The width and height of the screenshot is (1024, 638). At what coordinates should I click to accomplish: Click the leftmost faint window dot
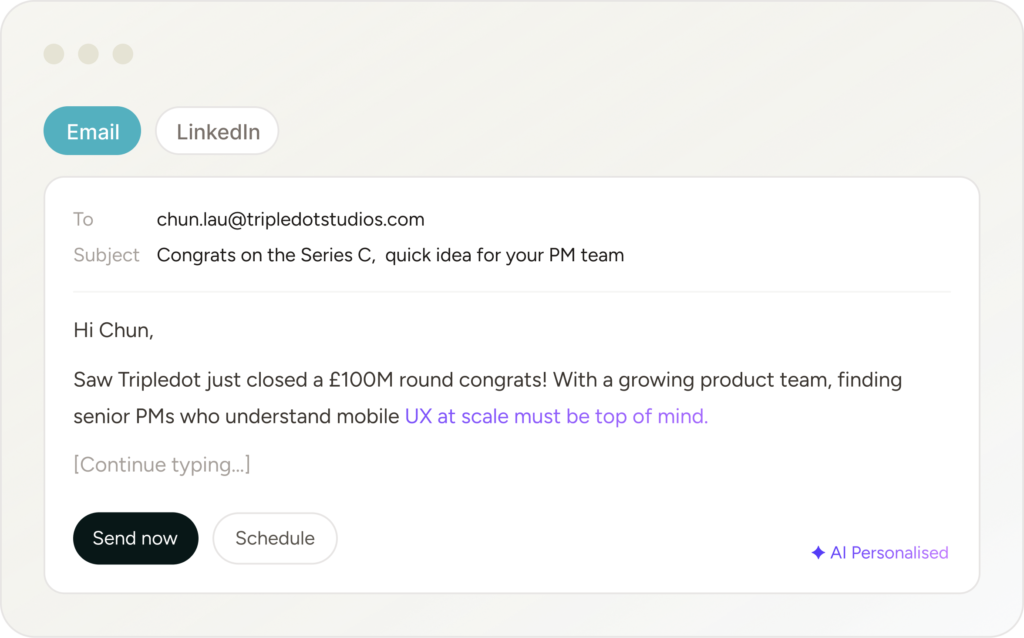55,55
